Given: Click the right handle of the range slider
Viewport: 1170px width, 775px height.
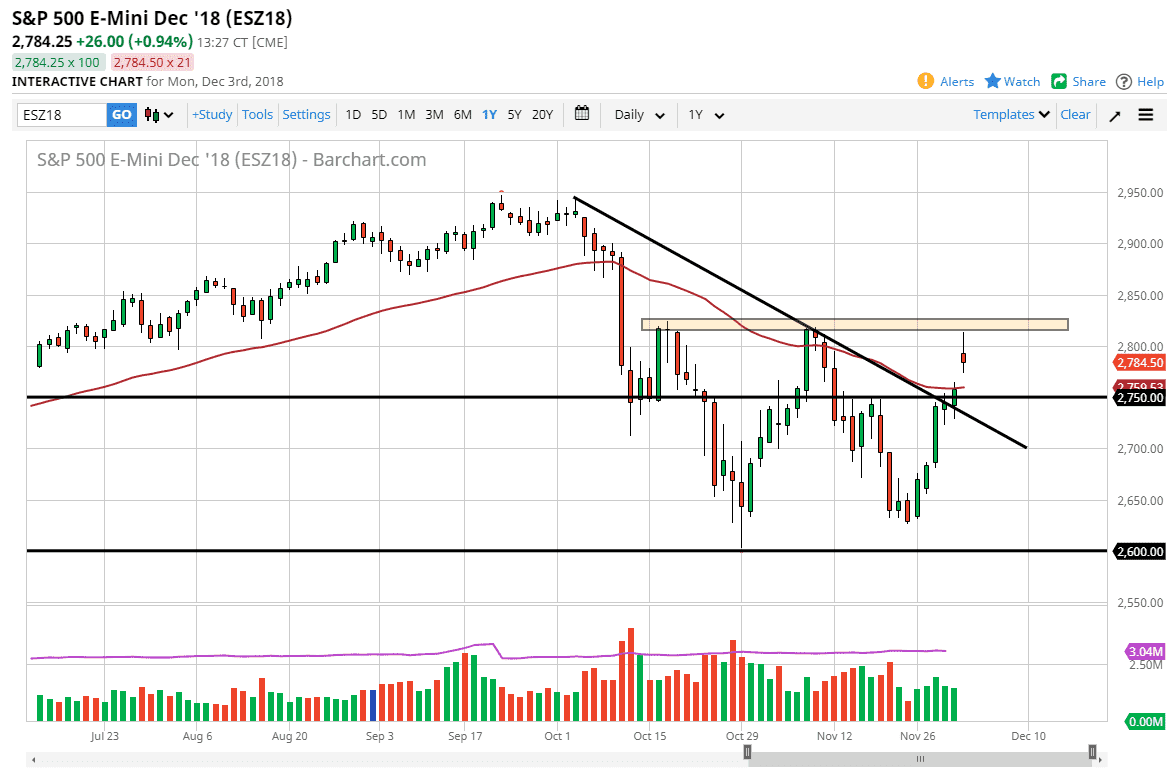Looking at the screenshot, I should [x=1093, y=759].
